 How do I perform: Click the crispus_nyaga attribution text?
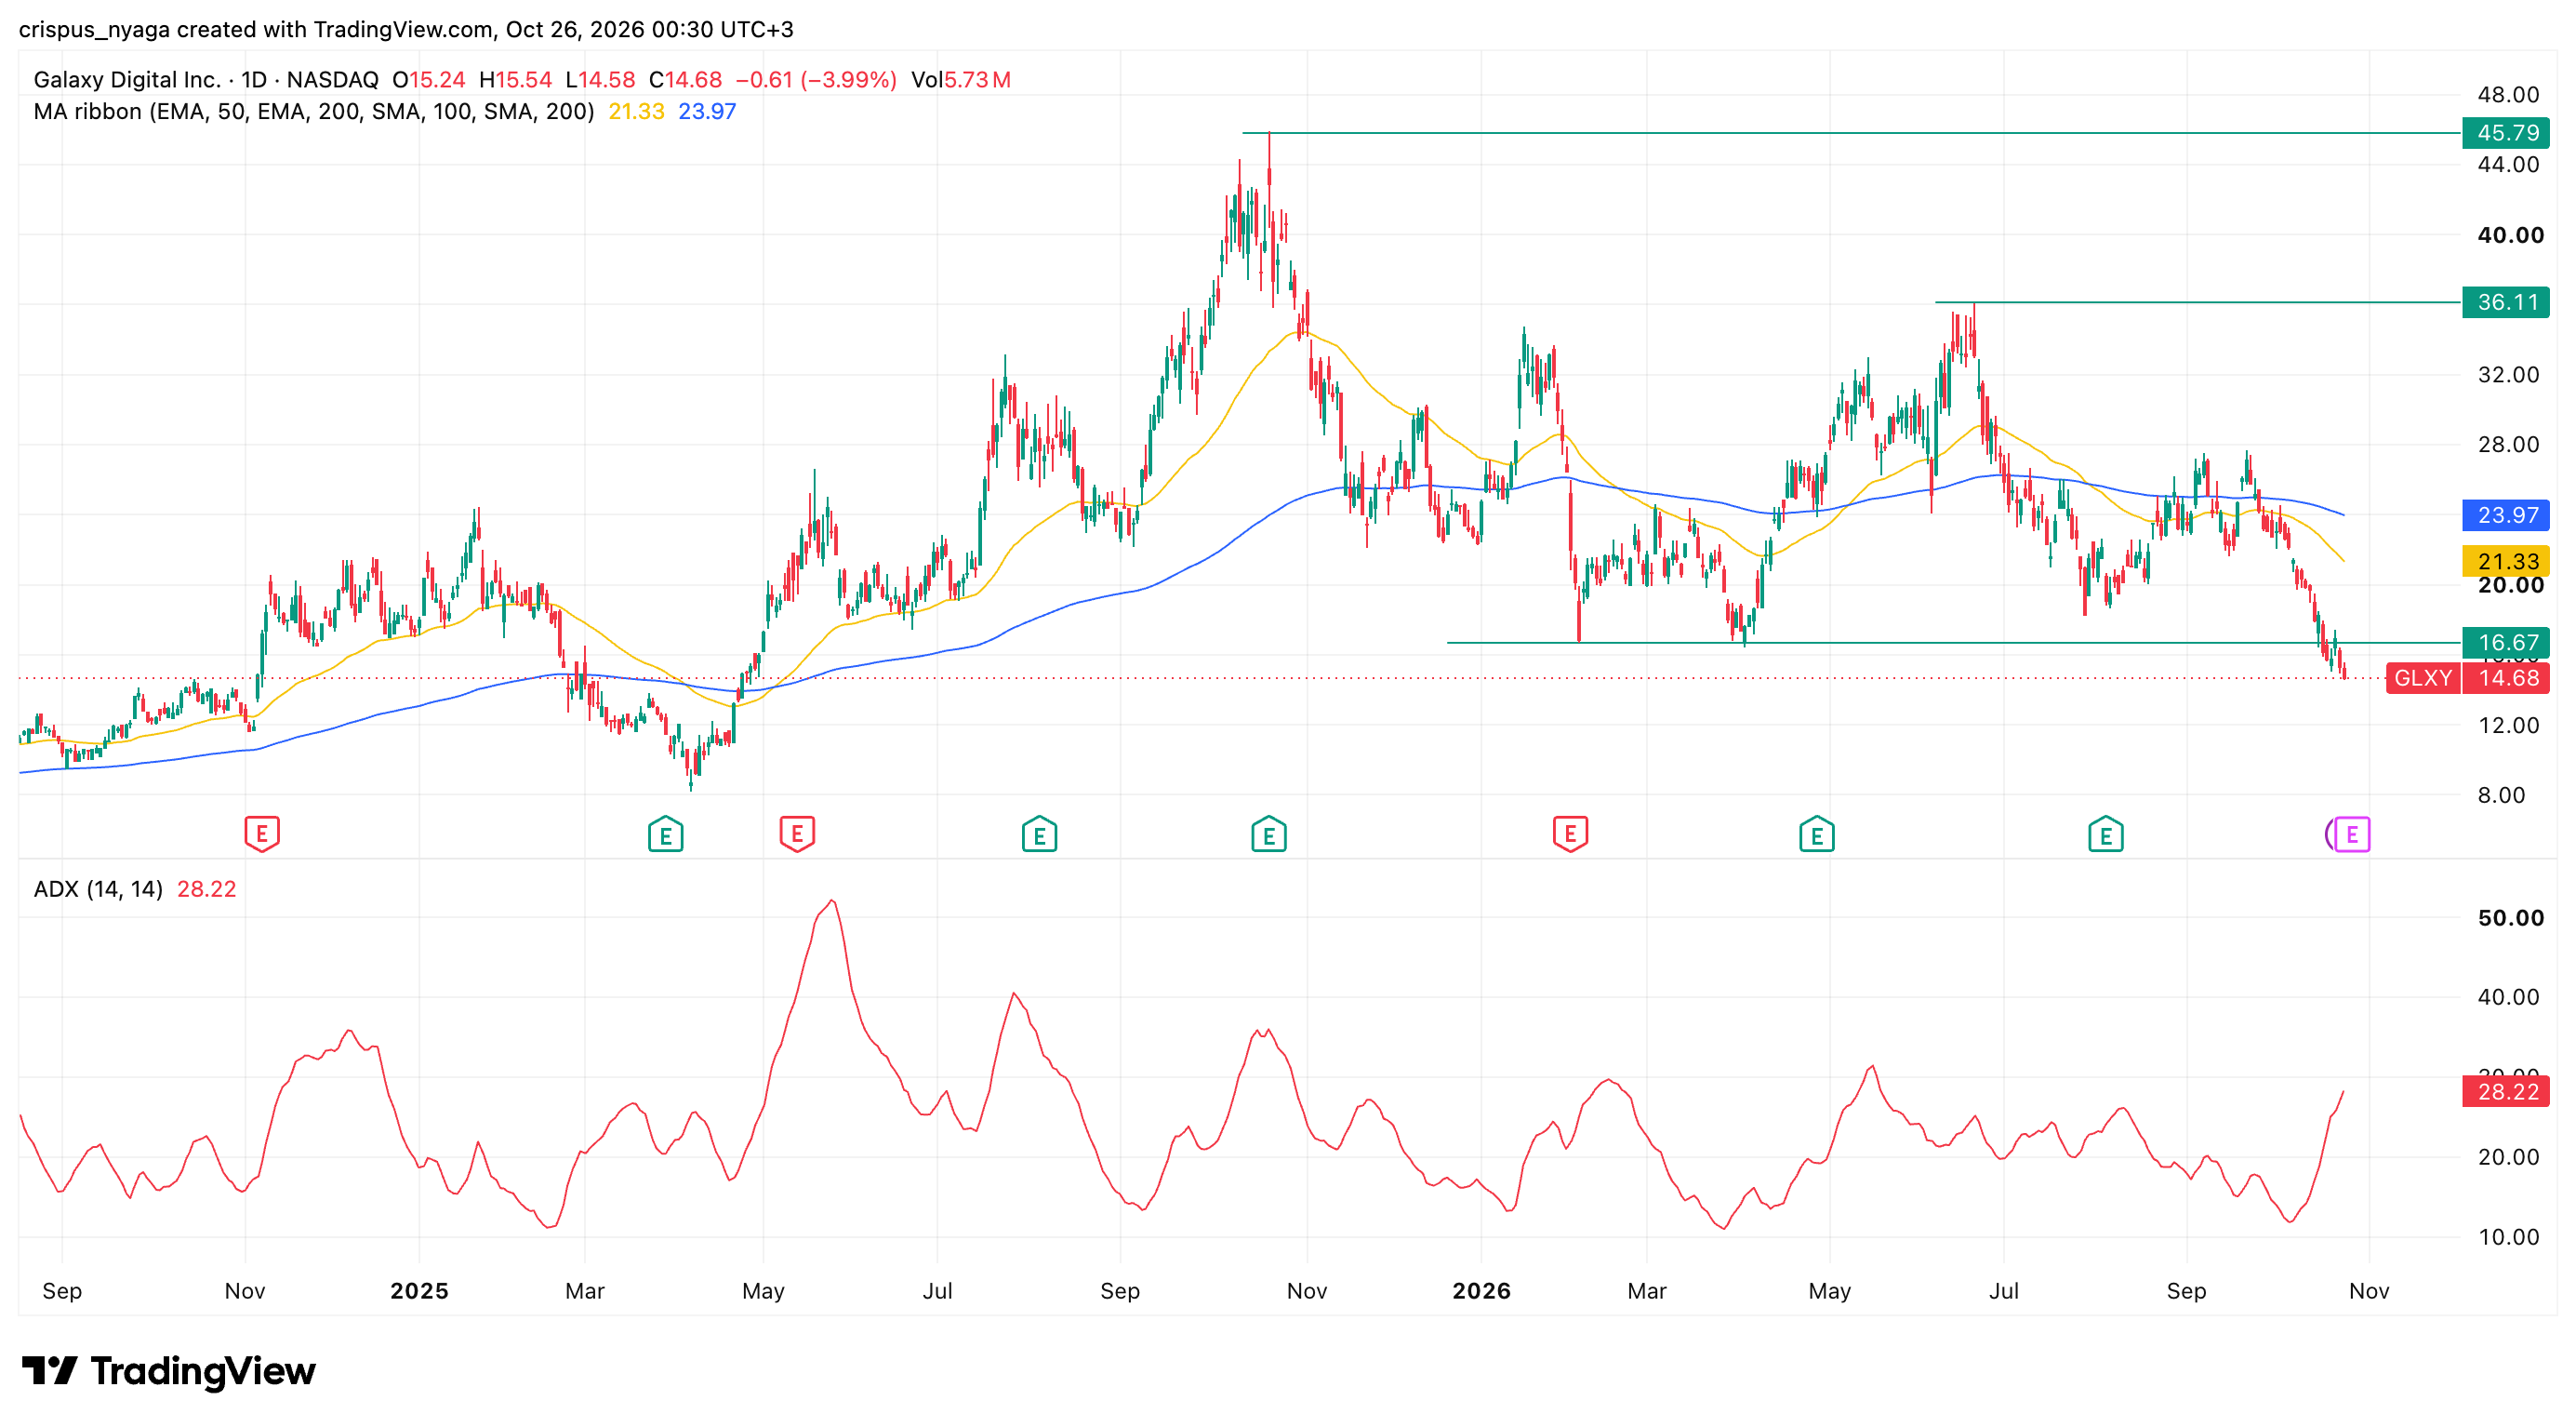tap(95, 29)
